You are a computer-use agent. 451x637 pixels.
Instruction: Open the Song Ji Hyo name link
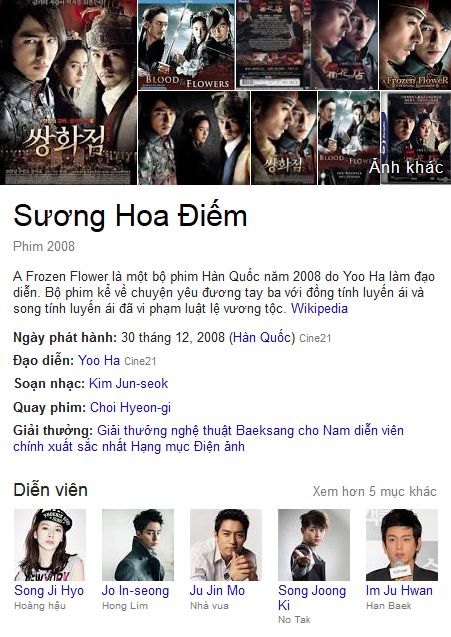click(49, 590)
